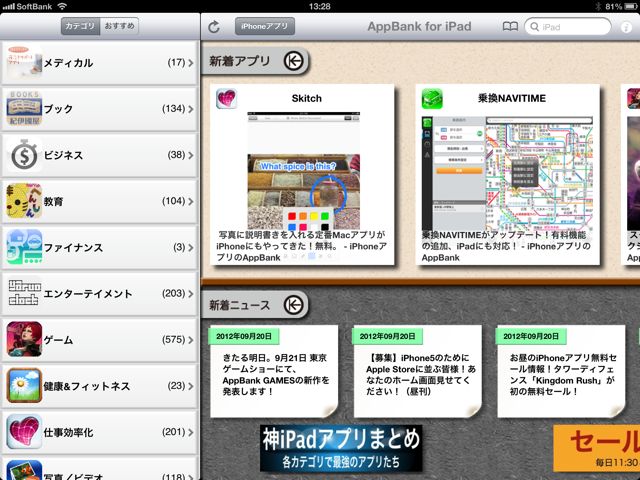Viewport: 640px width, 480px height.
Task: Expand ゲーム category chevron
Action: 191,339
